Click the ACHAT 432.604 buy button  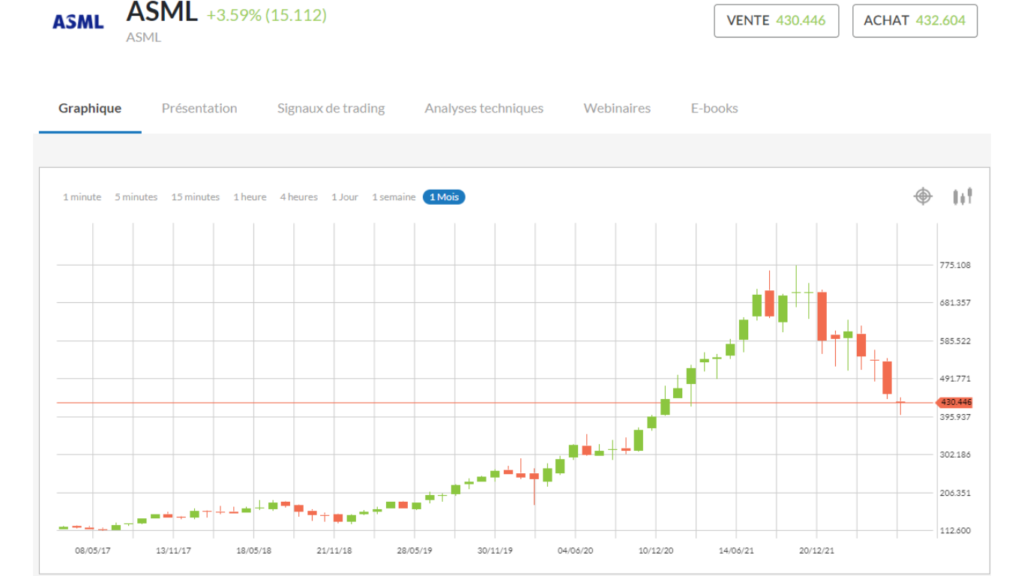[914, 21]
